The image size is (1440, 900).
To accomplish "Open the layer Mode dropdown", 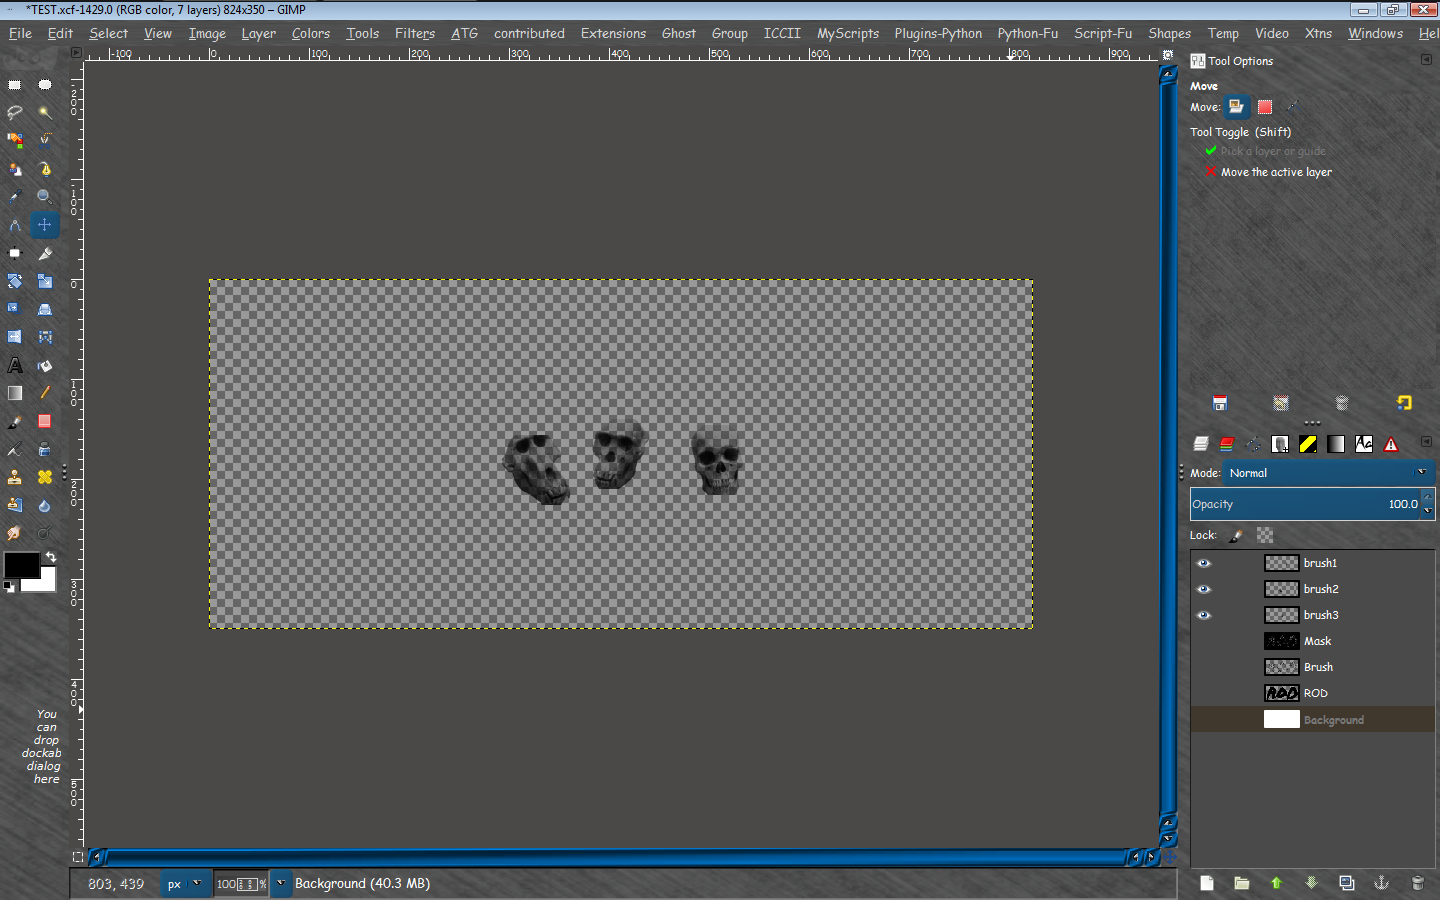I will tap(1329, 473).
